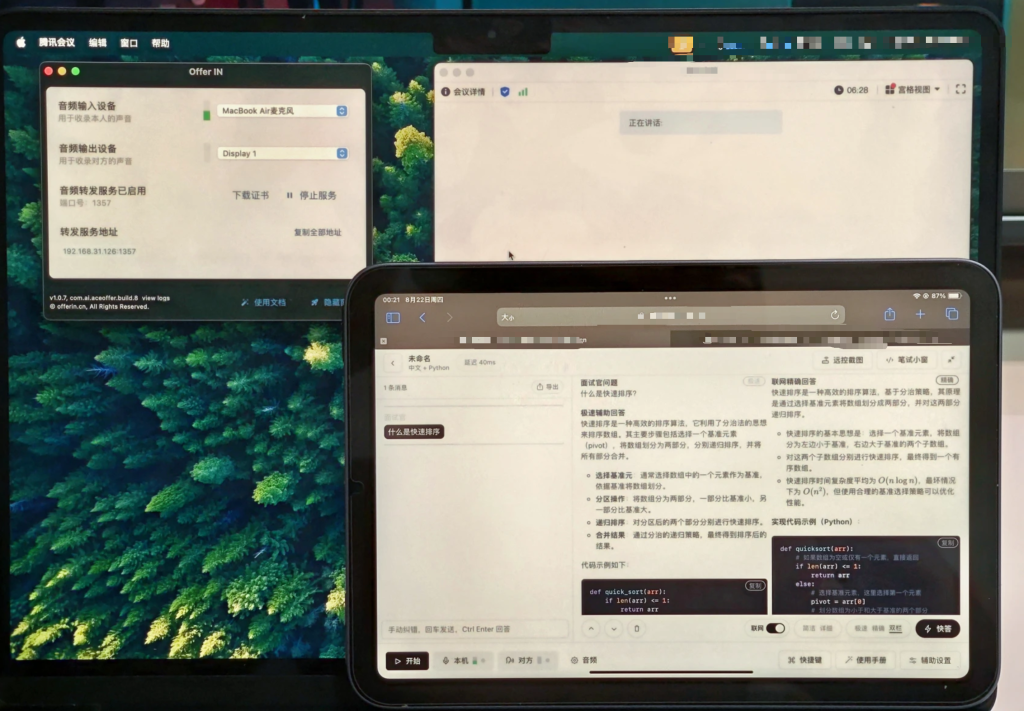Click the Safari sidebar icon

pos(393,317)
